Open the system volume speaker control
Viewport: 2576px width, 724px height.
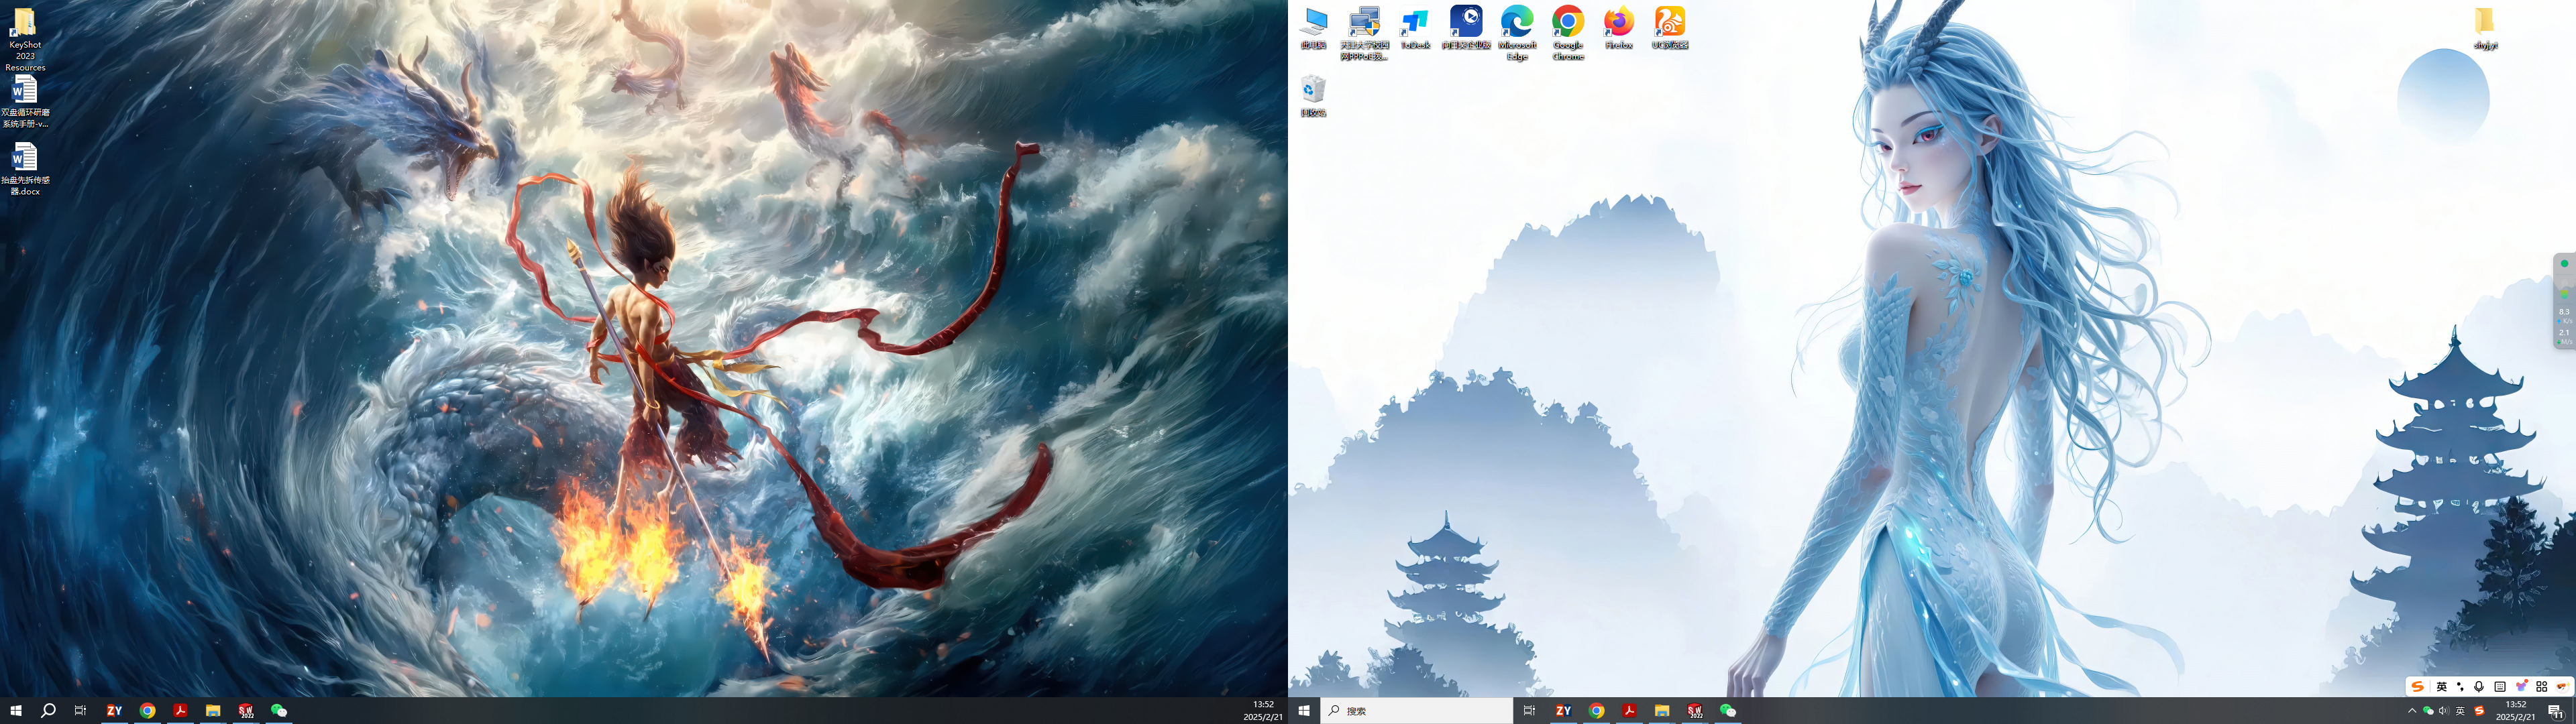click(x=2444, y=711)
